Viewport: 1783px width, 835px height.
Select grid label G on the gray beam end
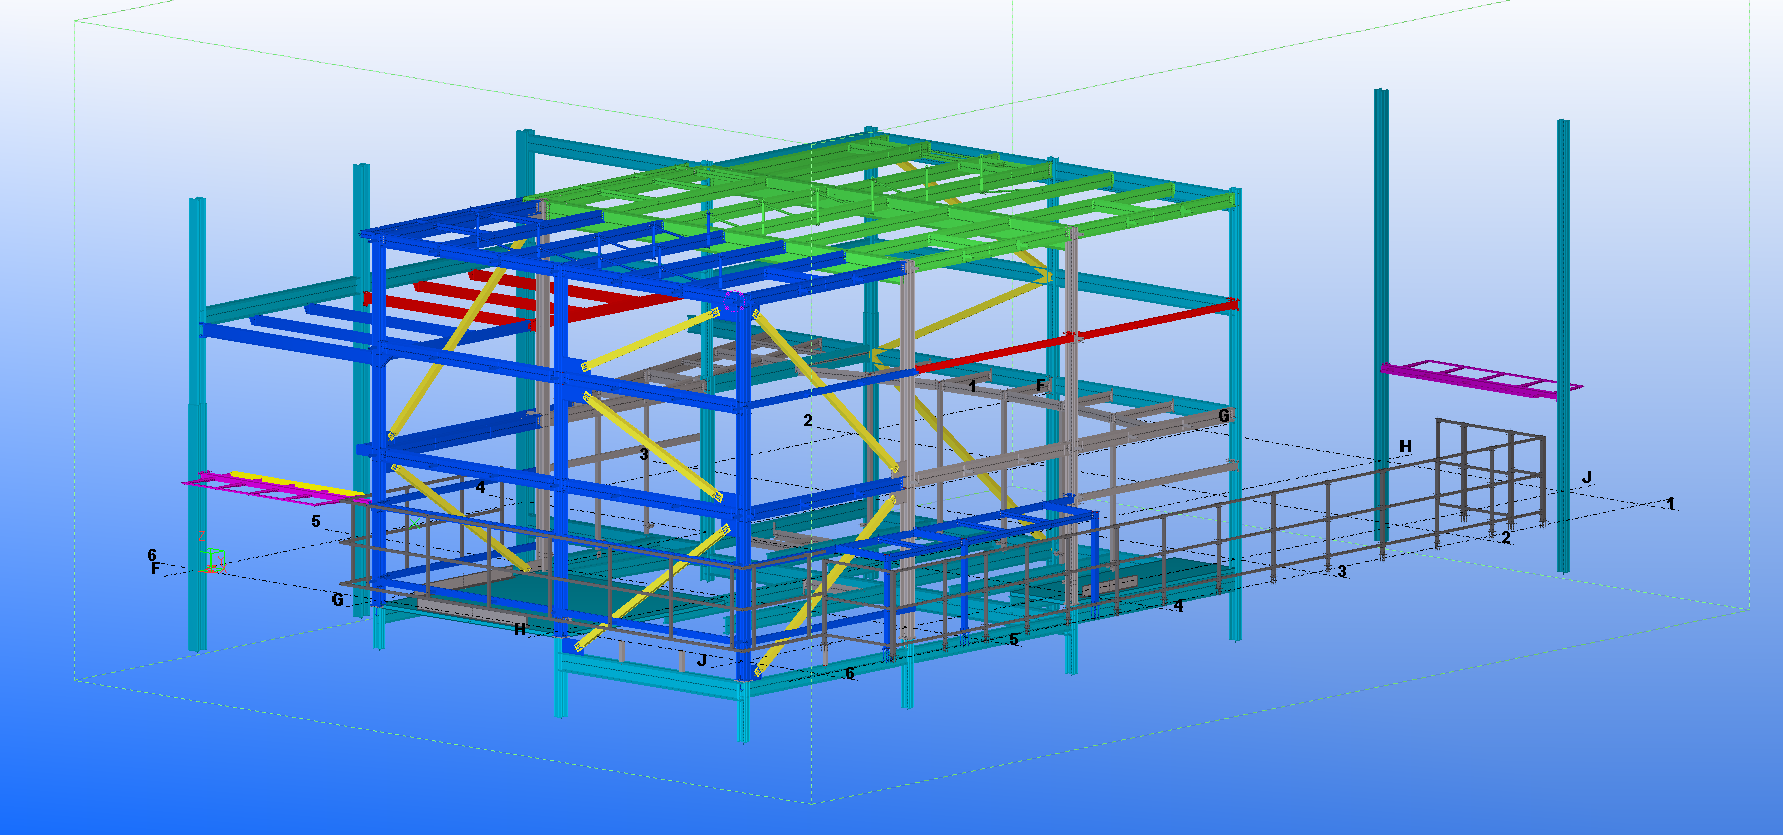(x=1224, y=415)
